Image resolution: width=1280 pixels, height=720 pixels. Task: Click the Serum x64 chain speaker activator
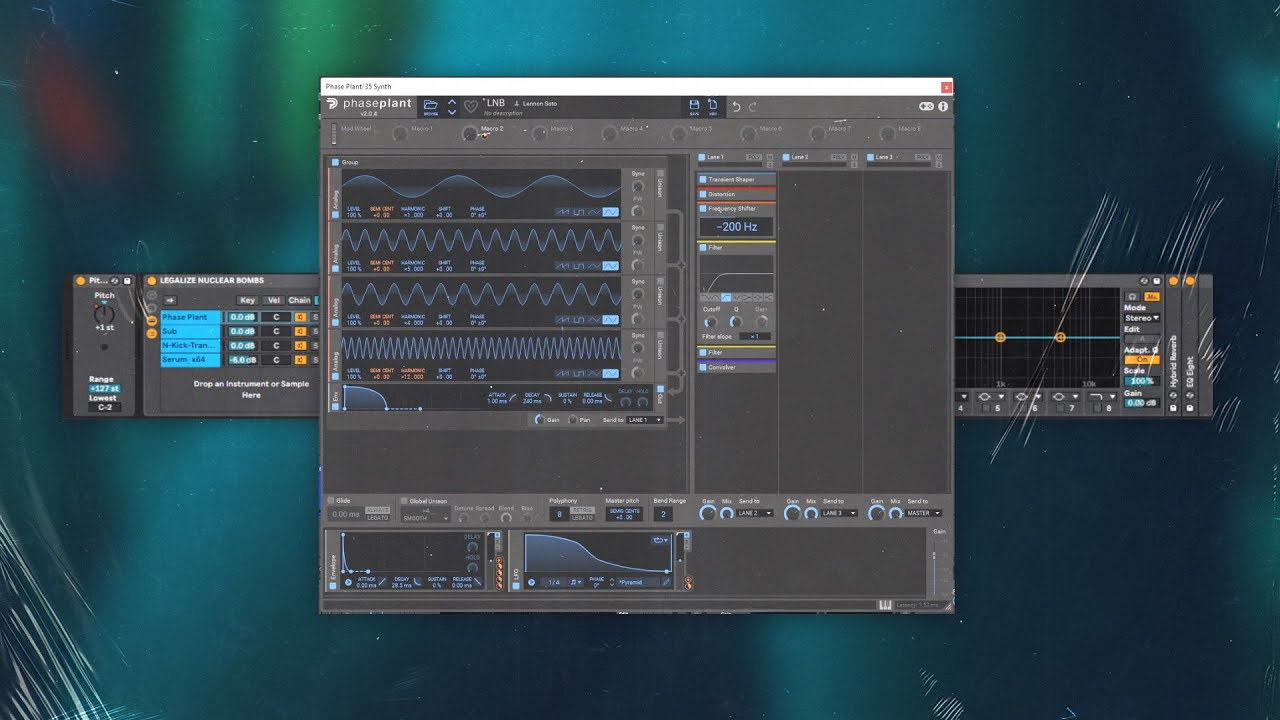pyautogui.click(x=299, y=359)
